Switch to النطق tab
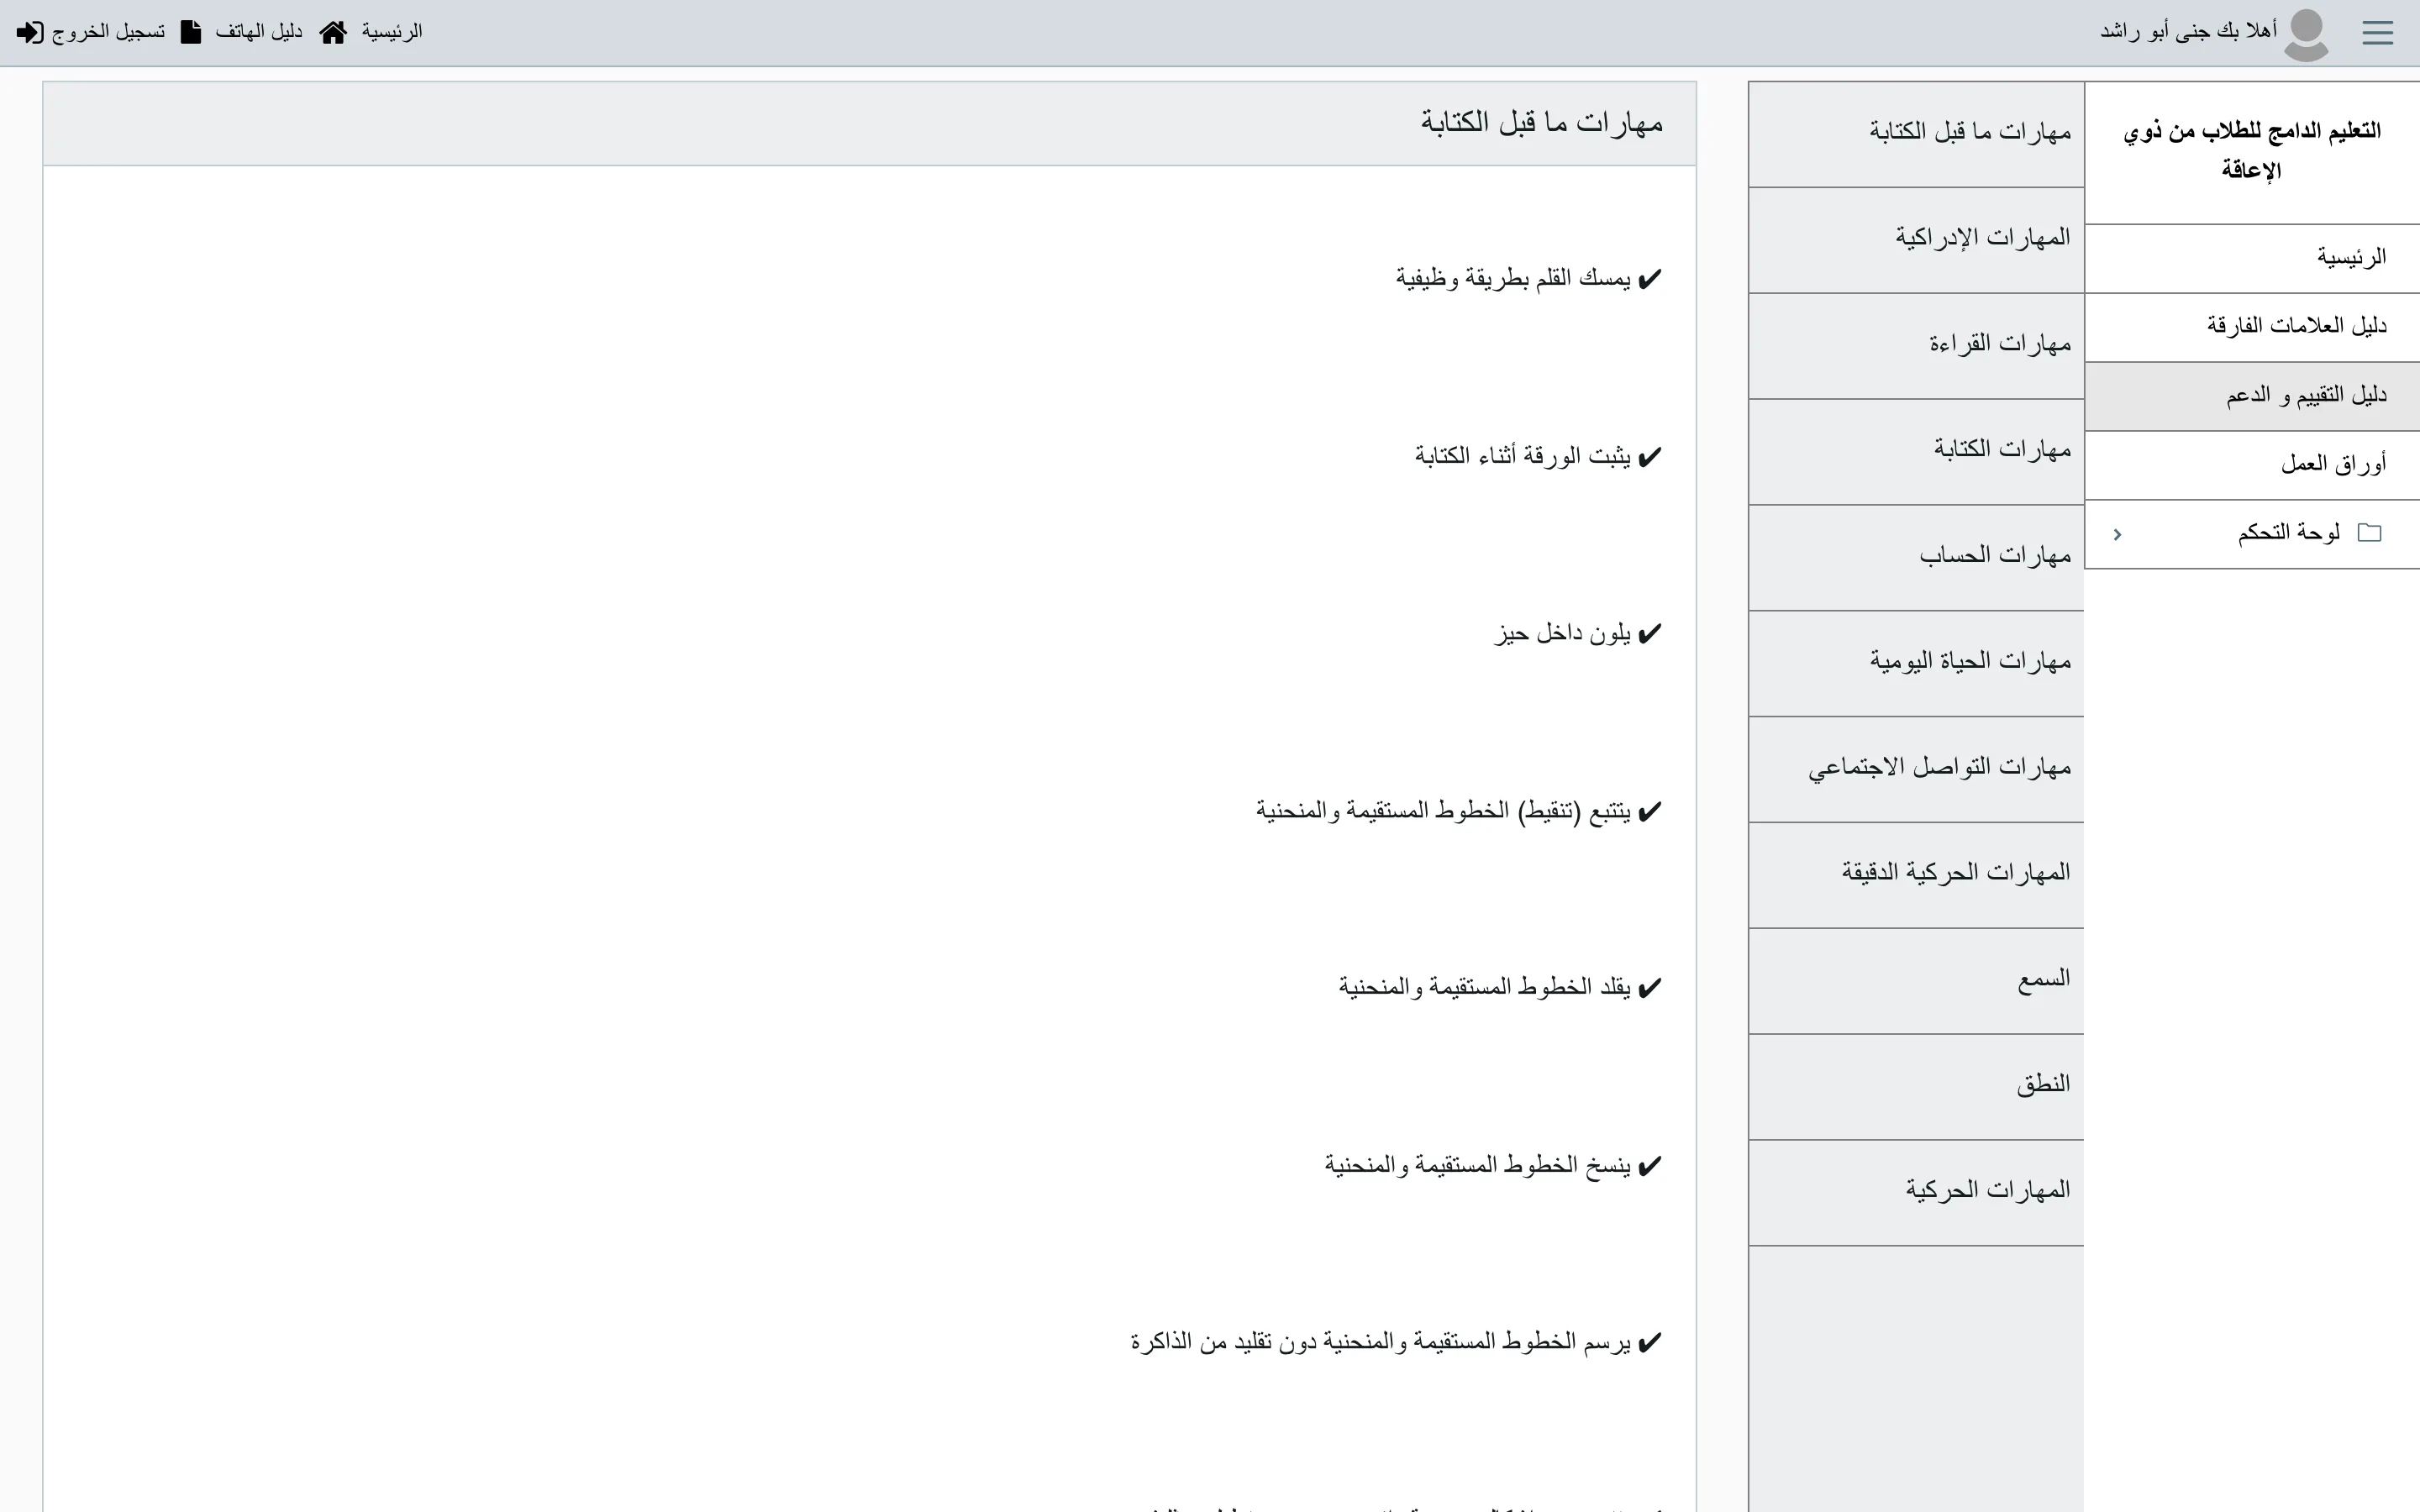 [x=1916, y=1087]
